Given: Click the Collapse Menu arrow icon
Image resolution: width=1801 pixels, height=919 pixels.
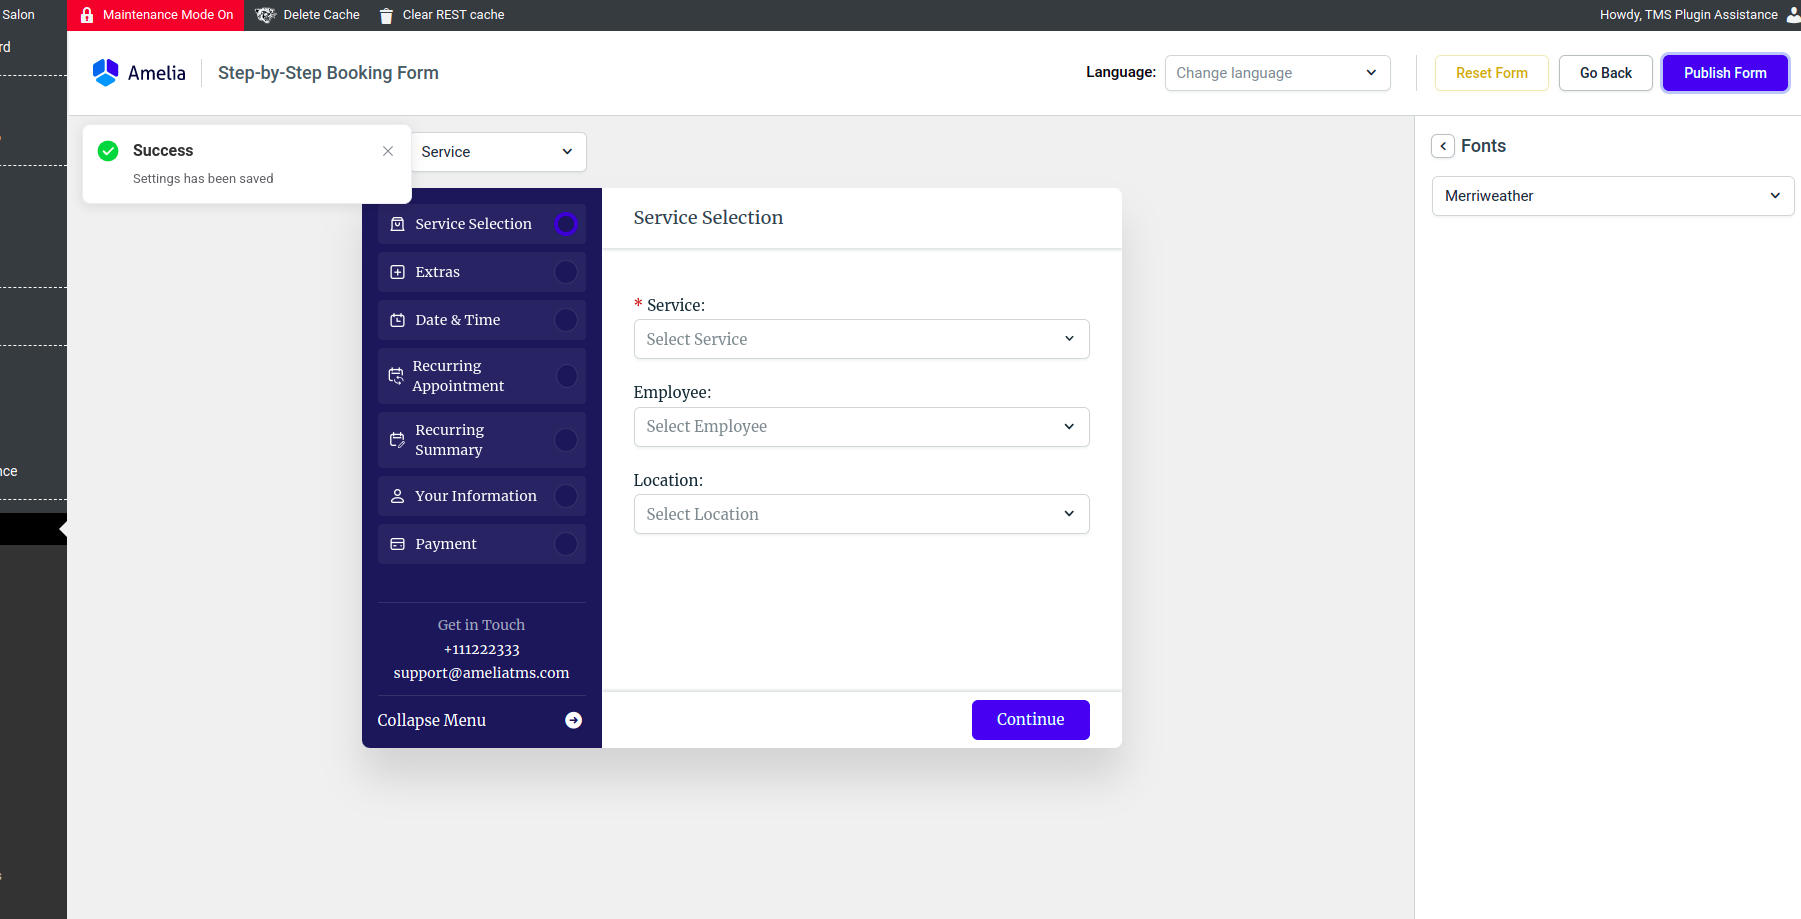Looking at the screenshot, I should point(574,720).
